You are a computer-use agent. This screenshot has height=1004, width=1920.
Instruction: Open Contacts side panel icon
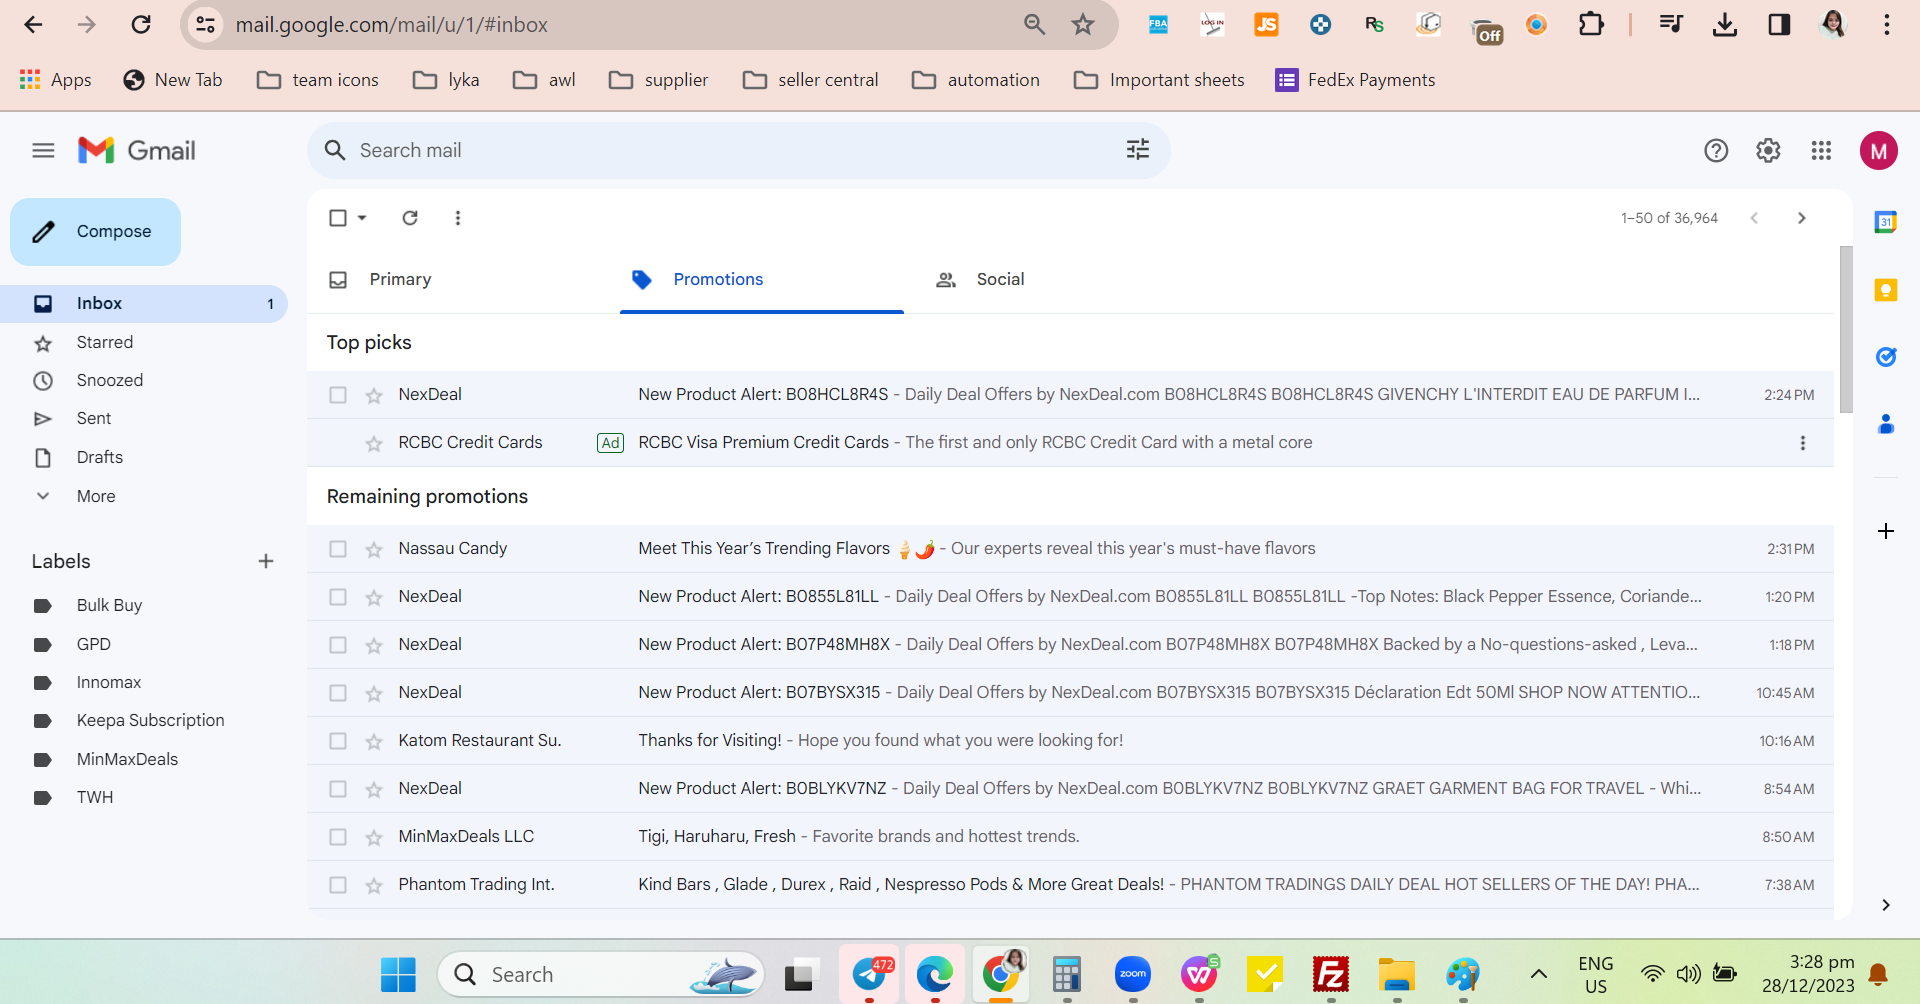(x=1886, y=424)
